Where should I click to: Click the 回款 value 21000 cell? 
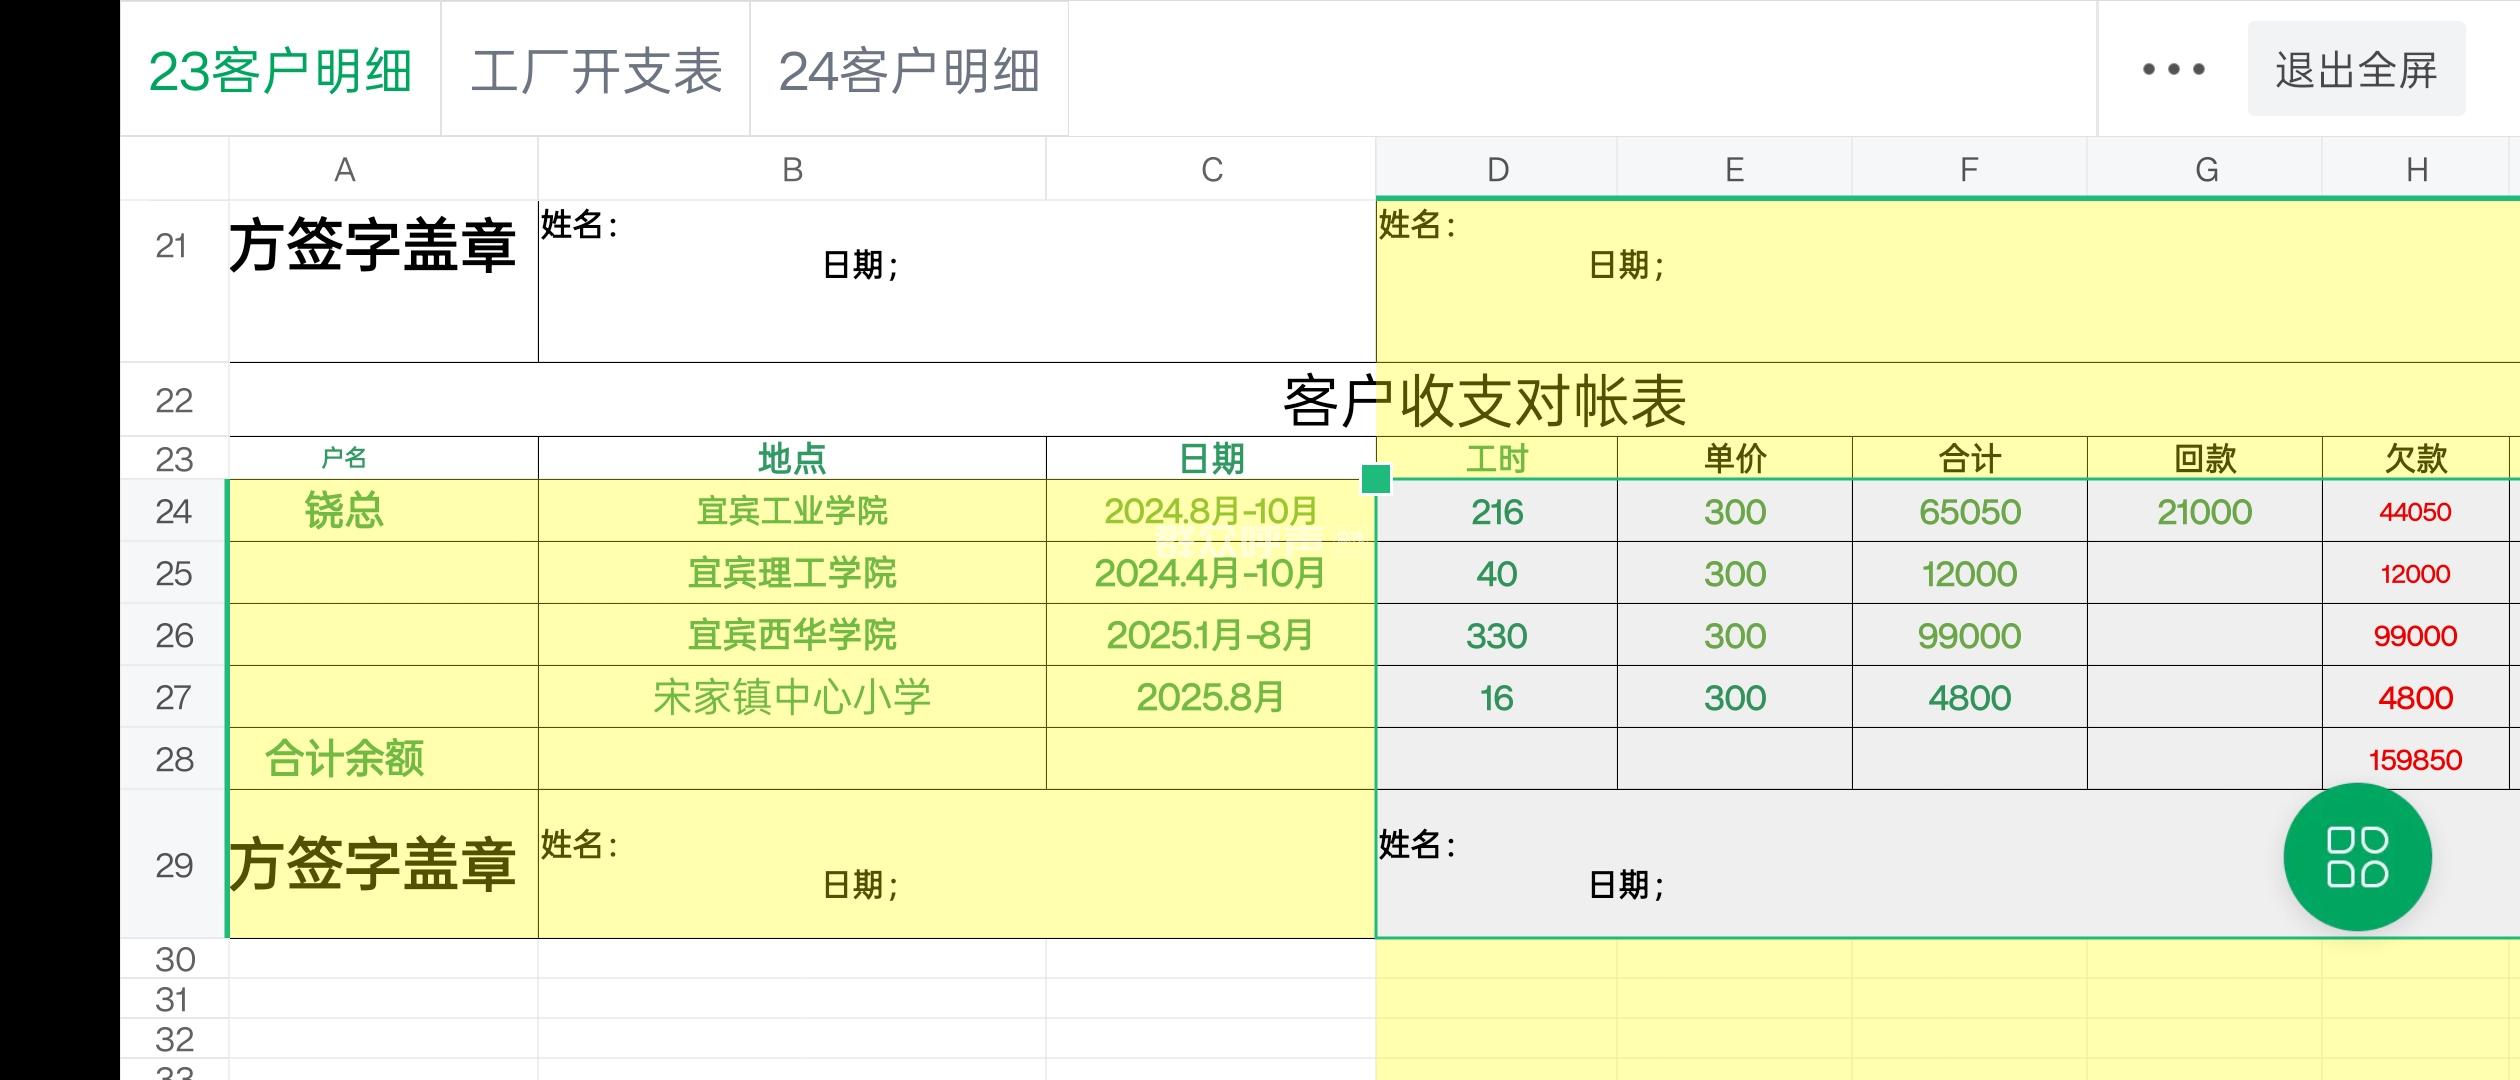point(2204,511)
